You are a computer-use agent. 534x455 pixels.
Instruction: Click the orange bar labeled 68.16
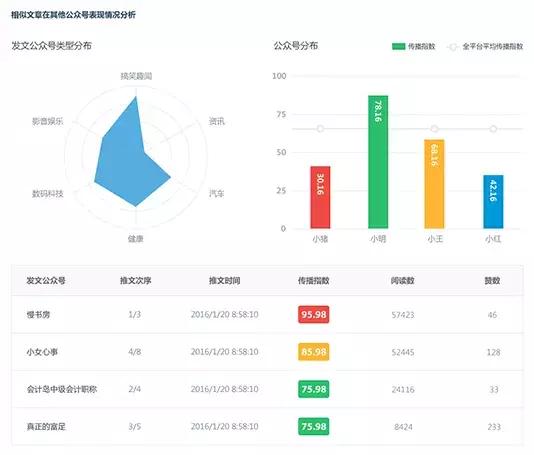pyautogui.click(x=434, y=184)
